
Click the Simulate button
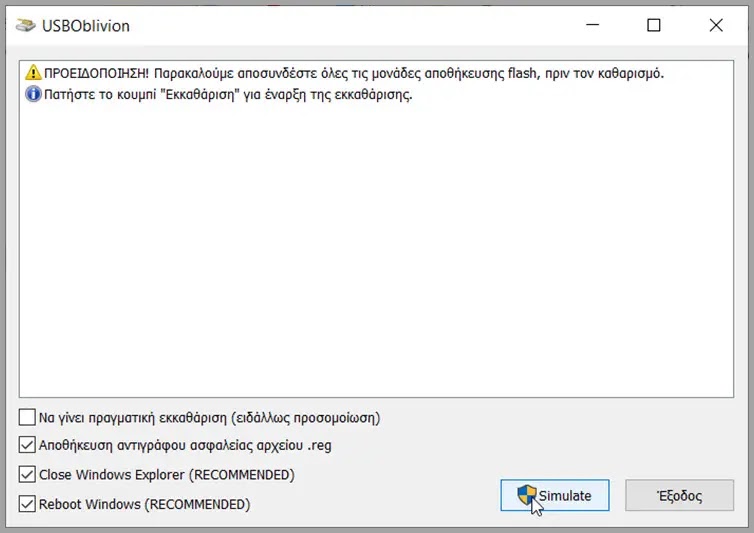tap(554, 495)
